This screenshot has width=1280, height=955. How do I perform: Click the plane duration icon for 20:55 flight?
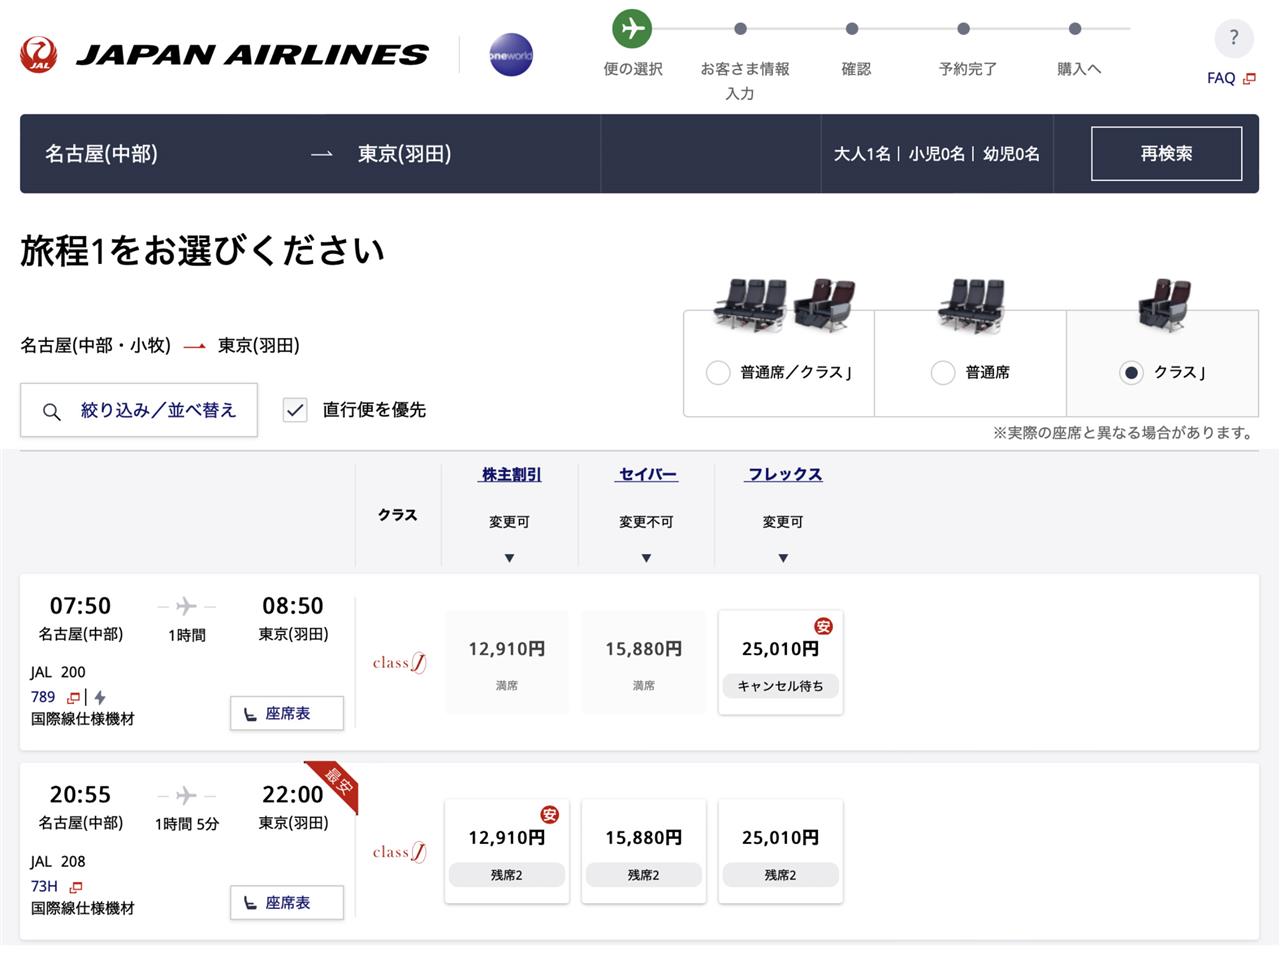(x=186, y=795)
